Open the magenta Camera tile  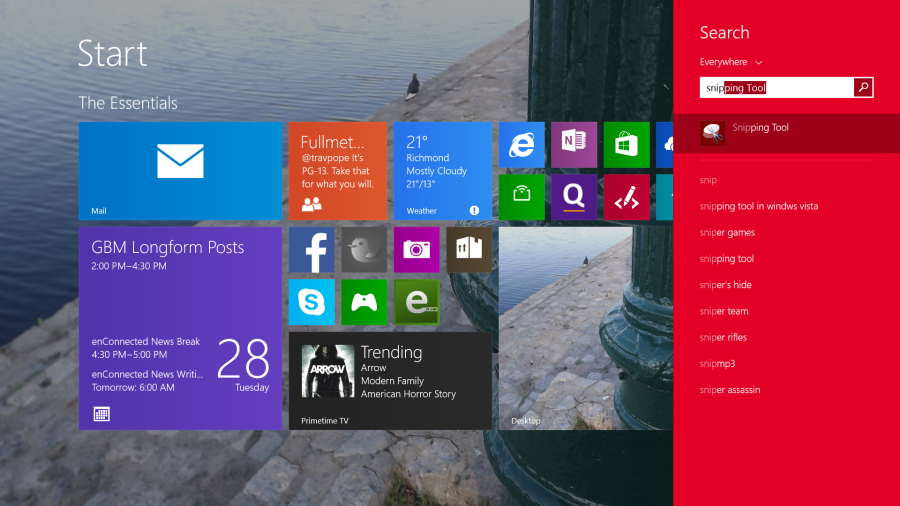click(417, 250)
